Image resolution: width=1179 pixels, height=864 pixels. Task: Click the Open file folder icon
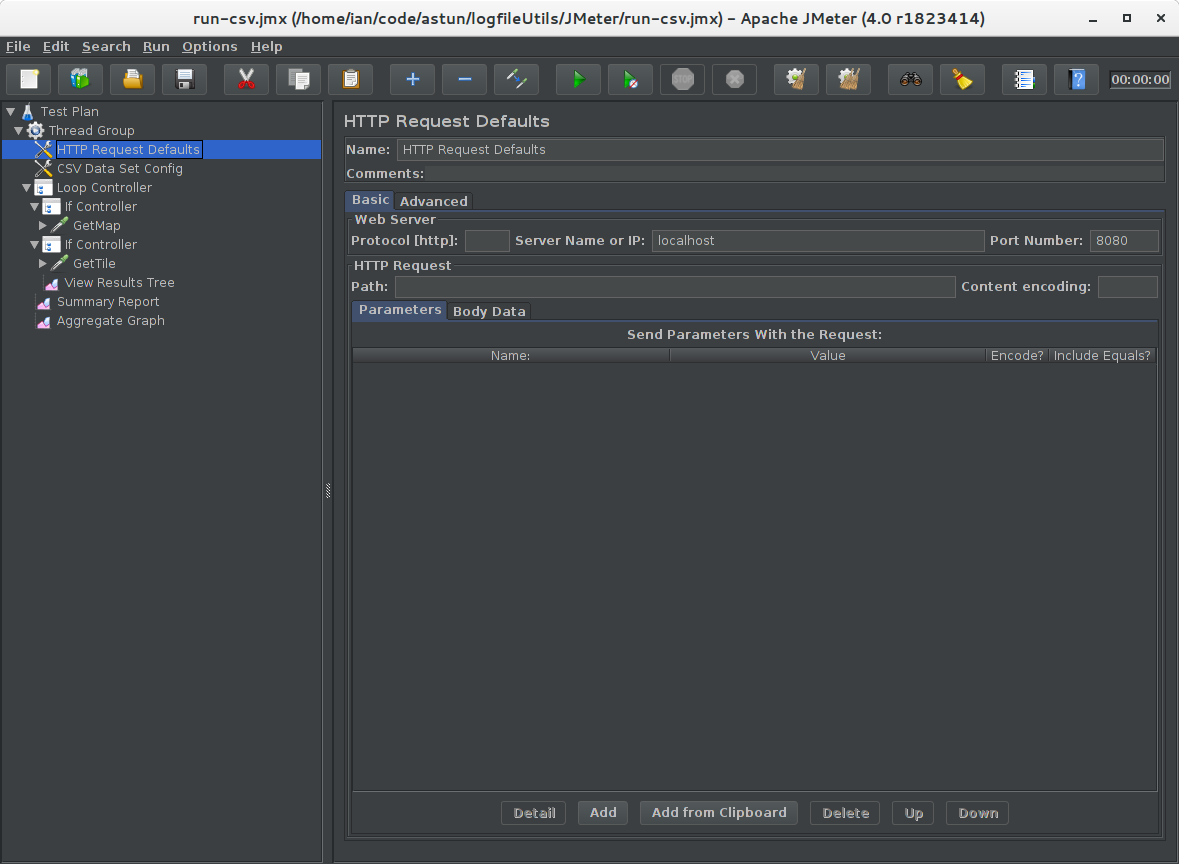132,79
